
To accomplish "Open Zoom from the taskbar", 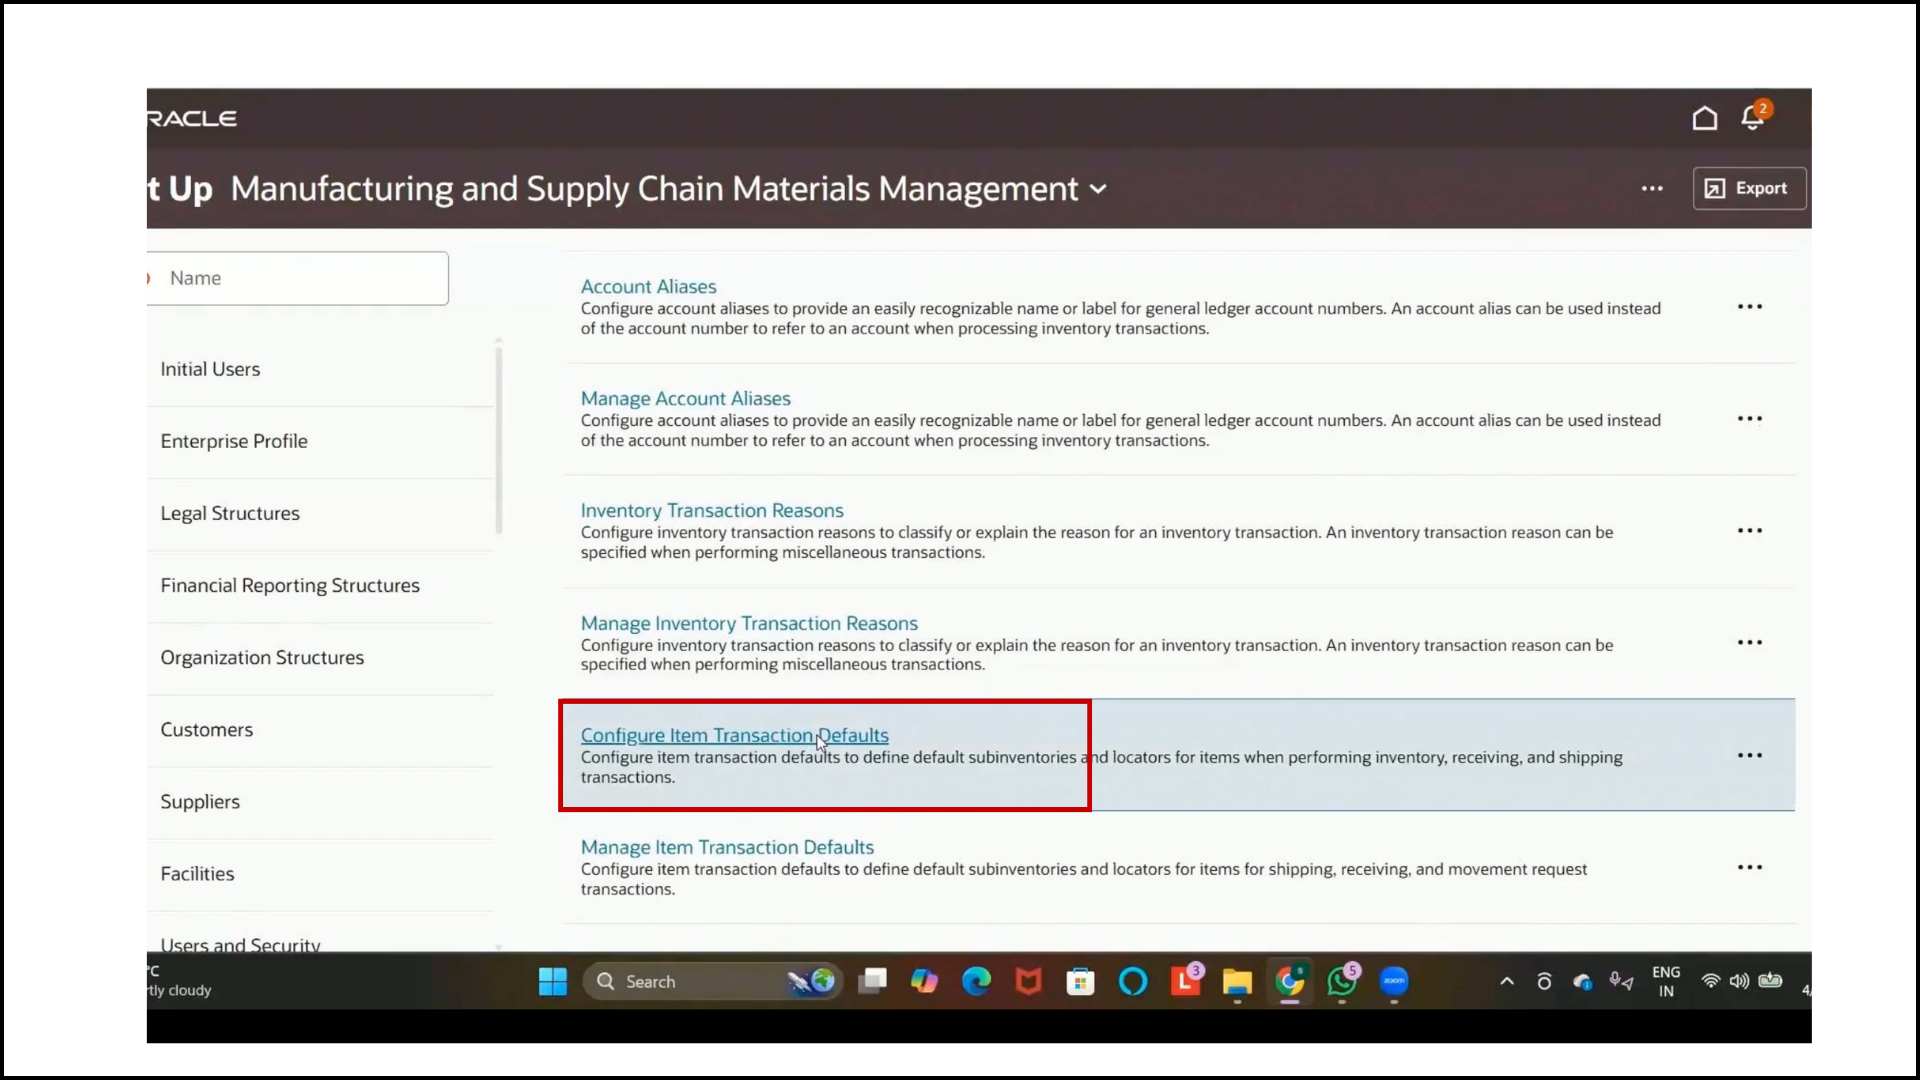I will coord(1394,981).
